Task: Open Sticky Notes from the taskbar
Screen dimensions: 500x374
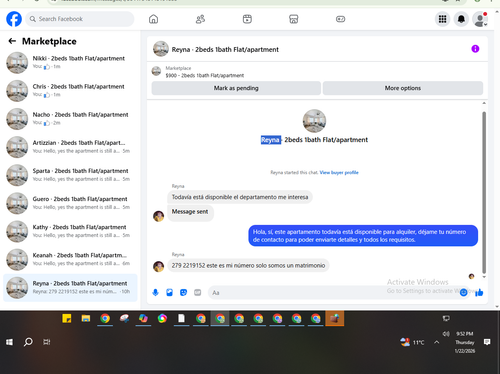Action: click(67, 319)
